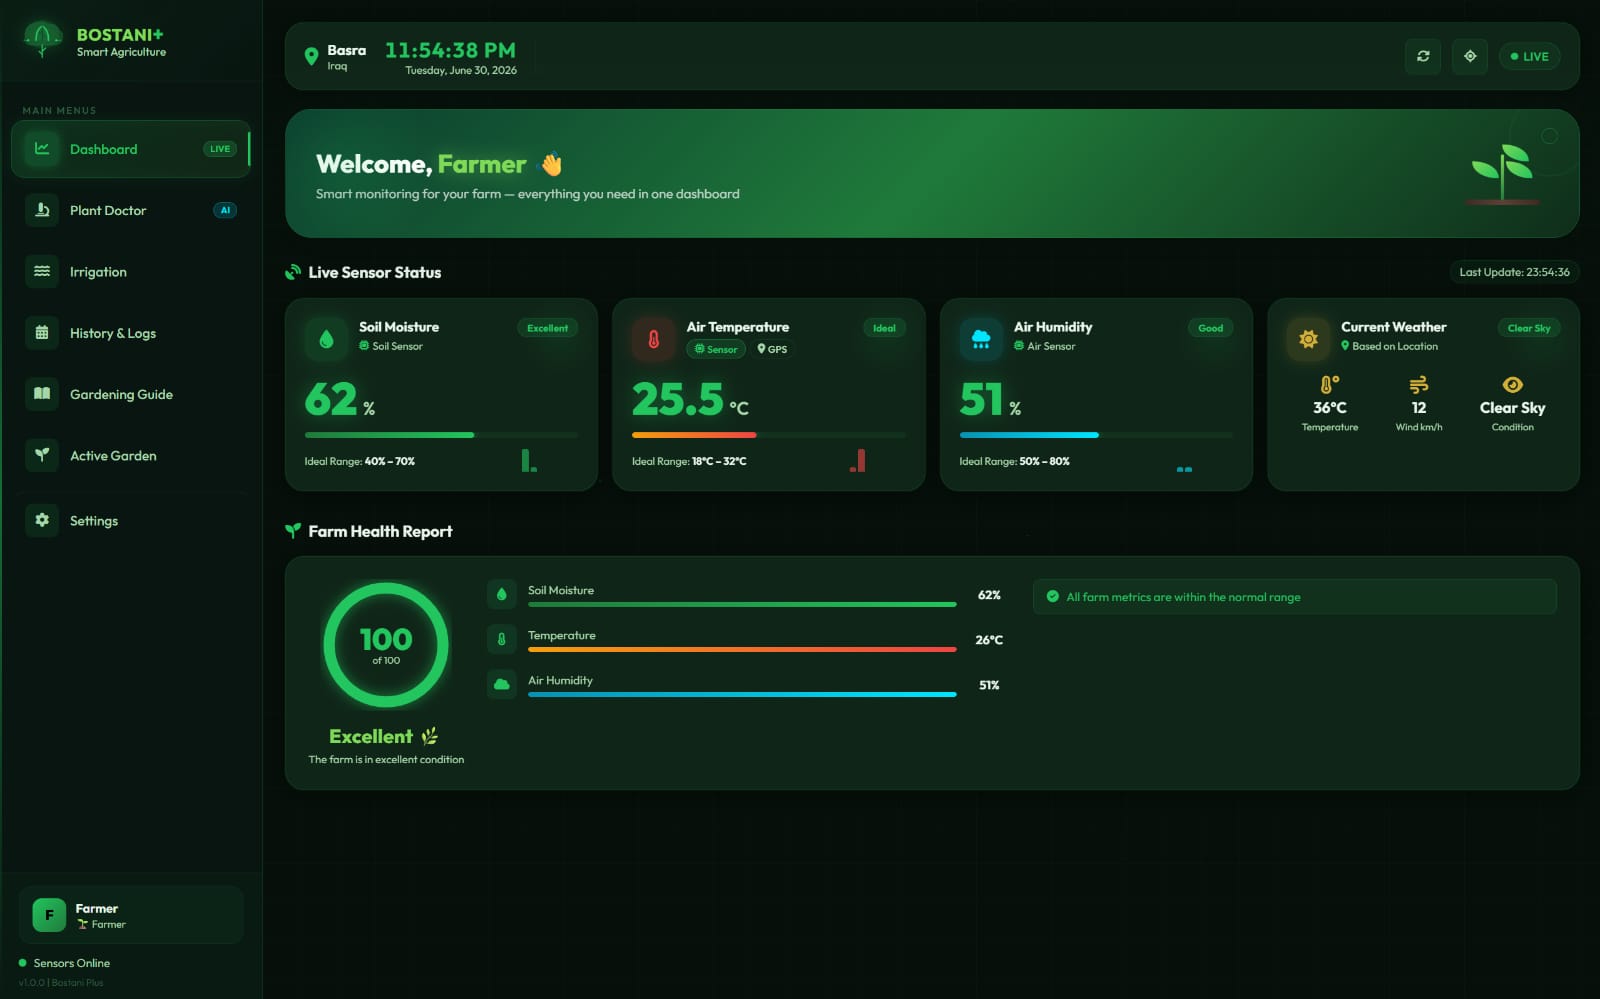Viewport: 1600px width, 999px height.
Task: Click the refresh icon in top bar
Action: click(1423, 56)
